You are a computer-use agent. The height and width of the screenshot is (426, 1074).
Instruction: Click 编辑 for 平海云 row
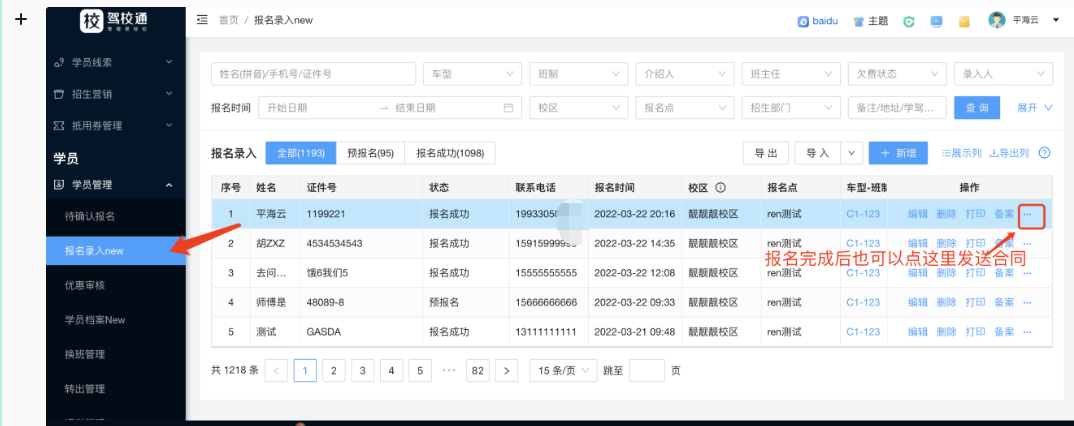coord(918,214)
